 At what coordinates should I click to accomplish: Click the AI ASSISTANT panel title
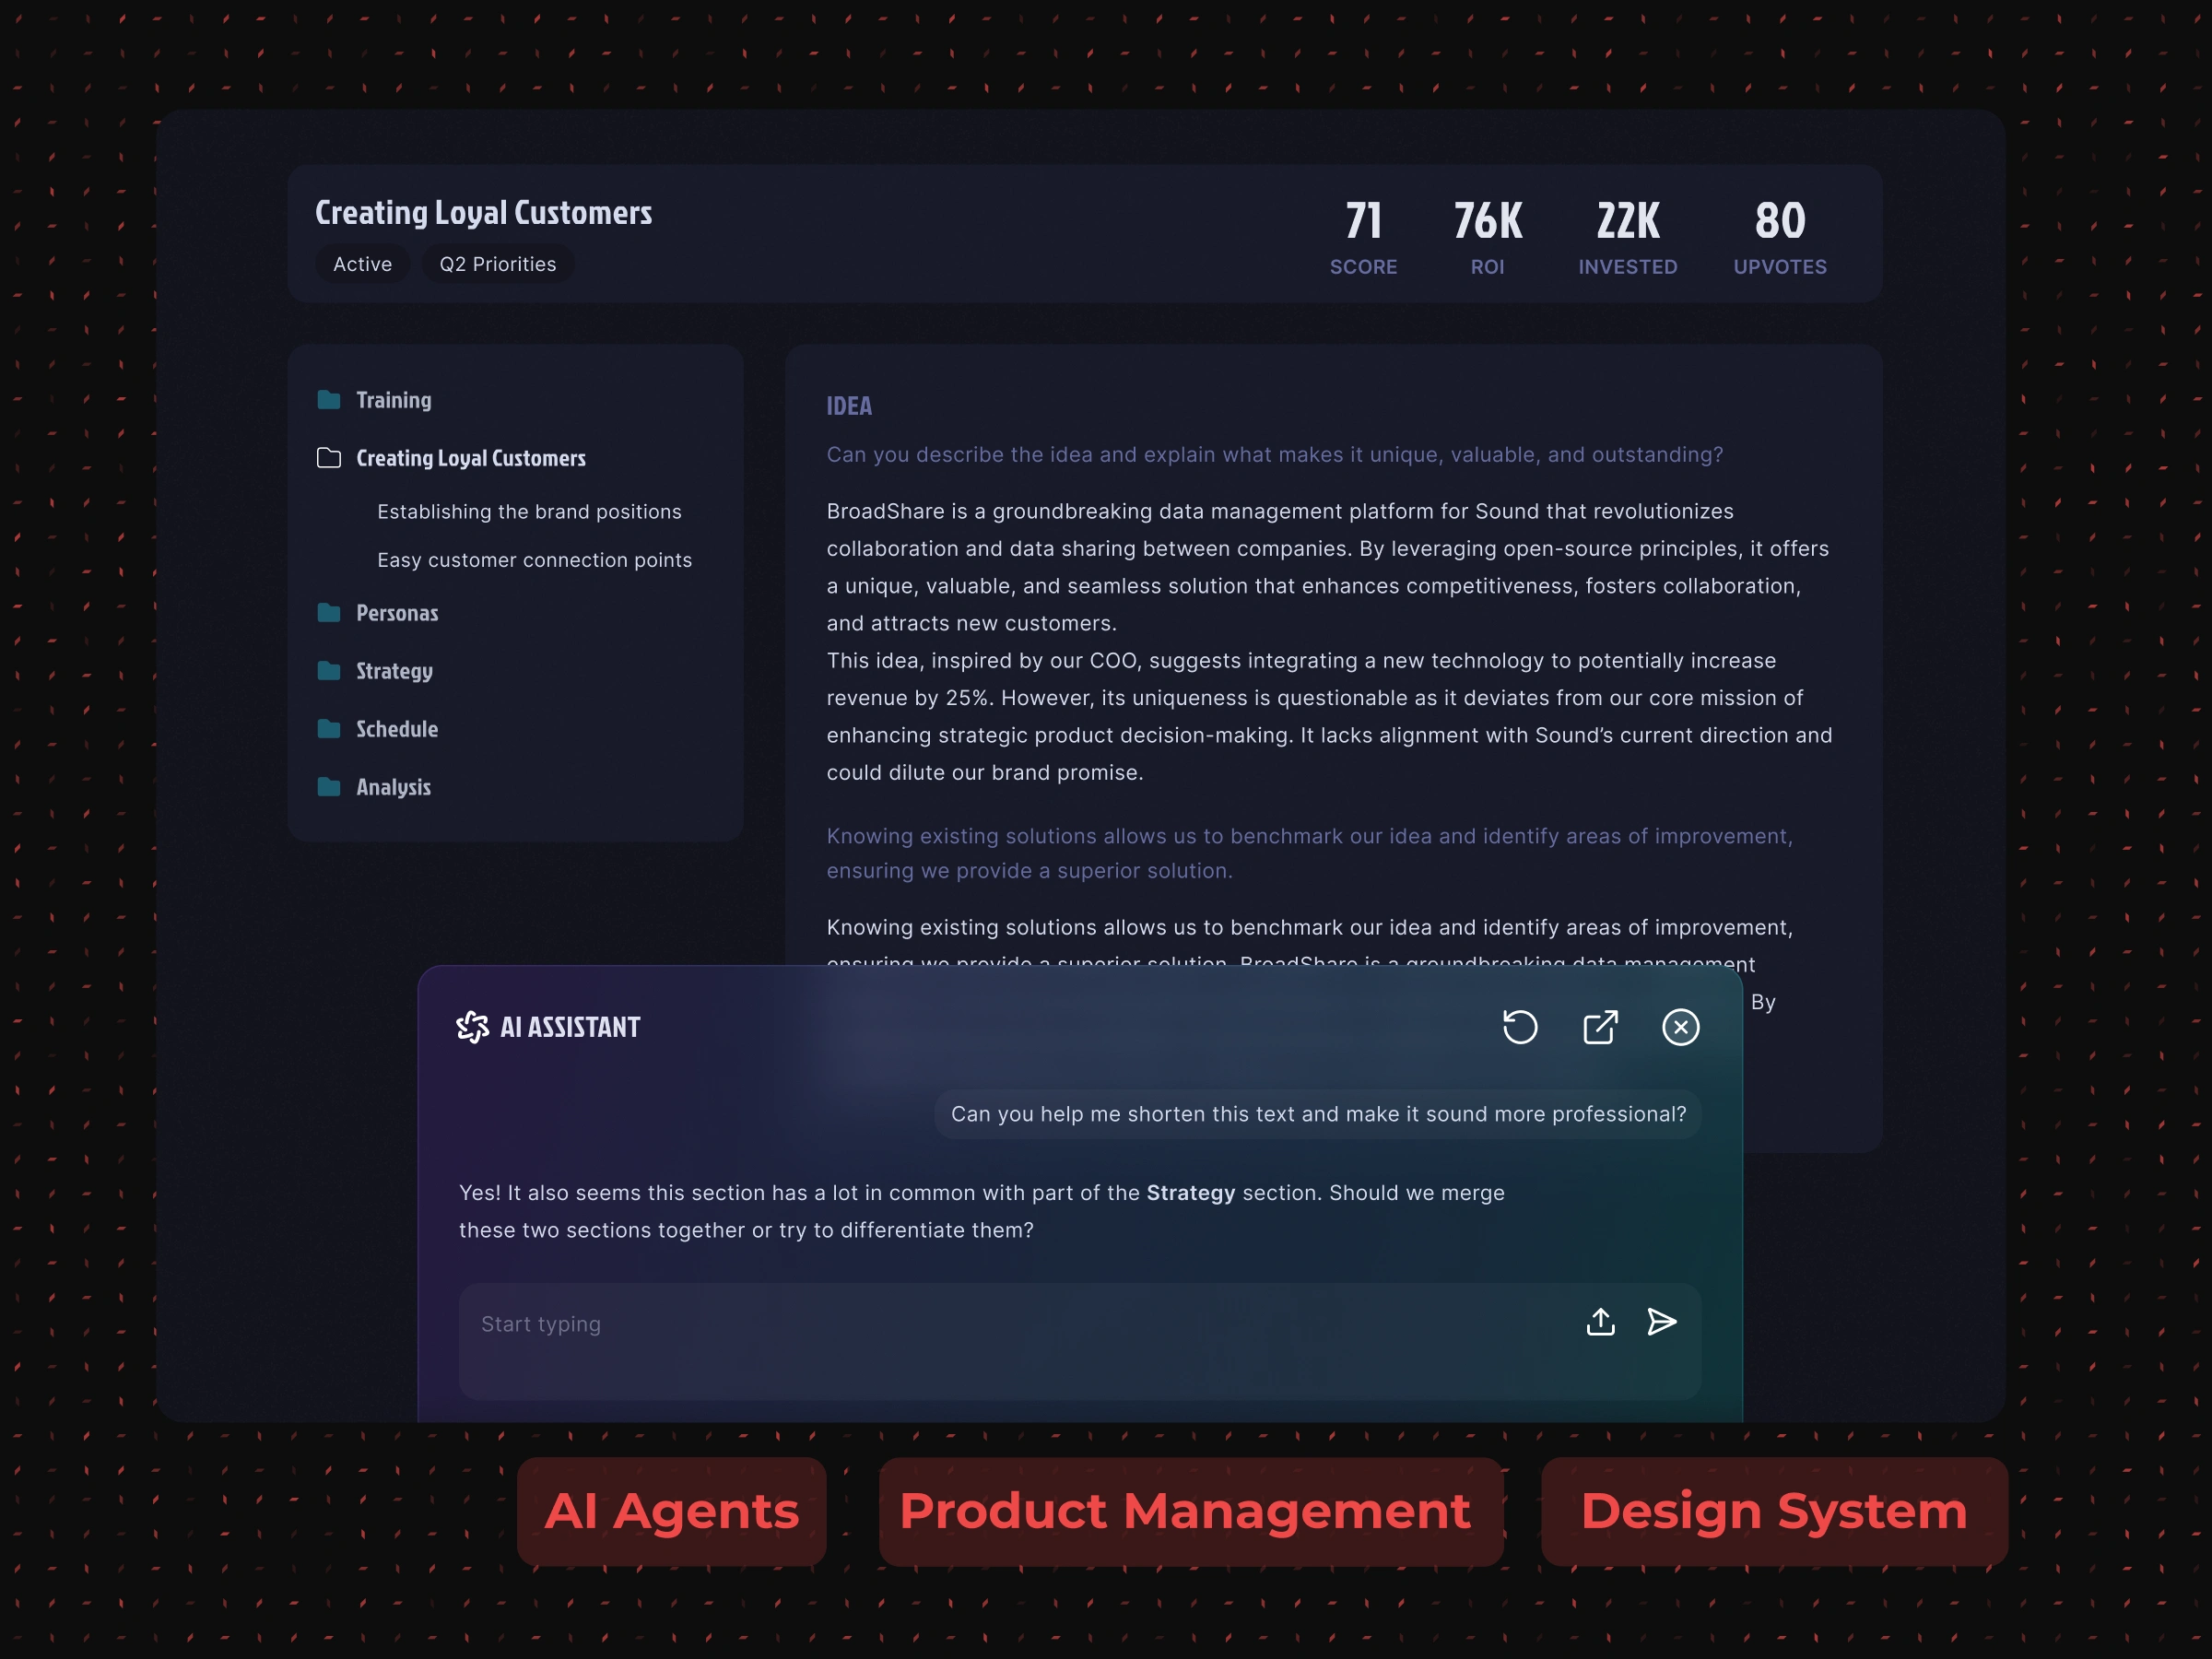coord(570,1027)
